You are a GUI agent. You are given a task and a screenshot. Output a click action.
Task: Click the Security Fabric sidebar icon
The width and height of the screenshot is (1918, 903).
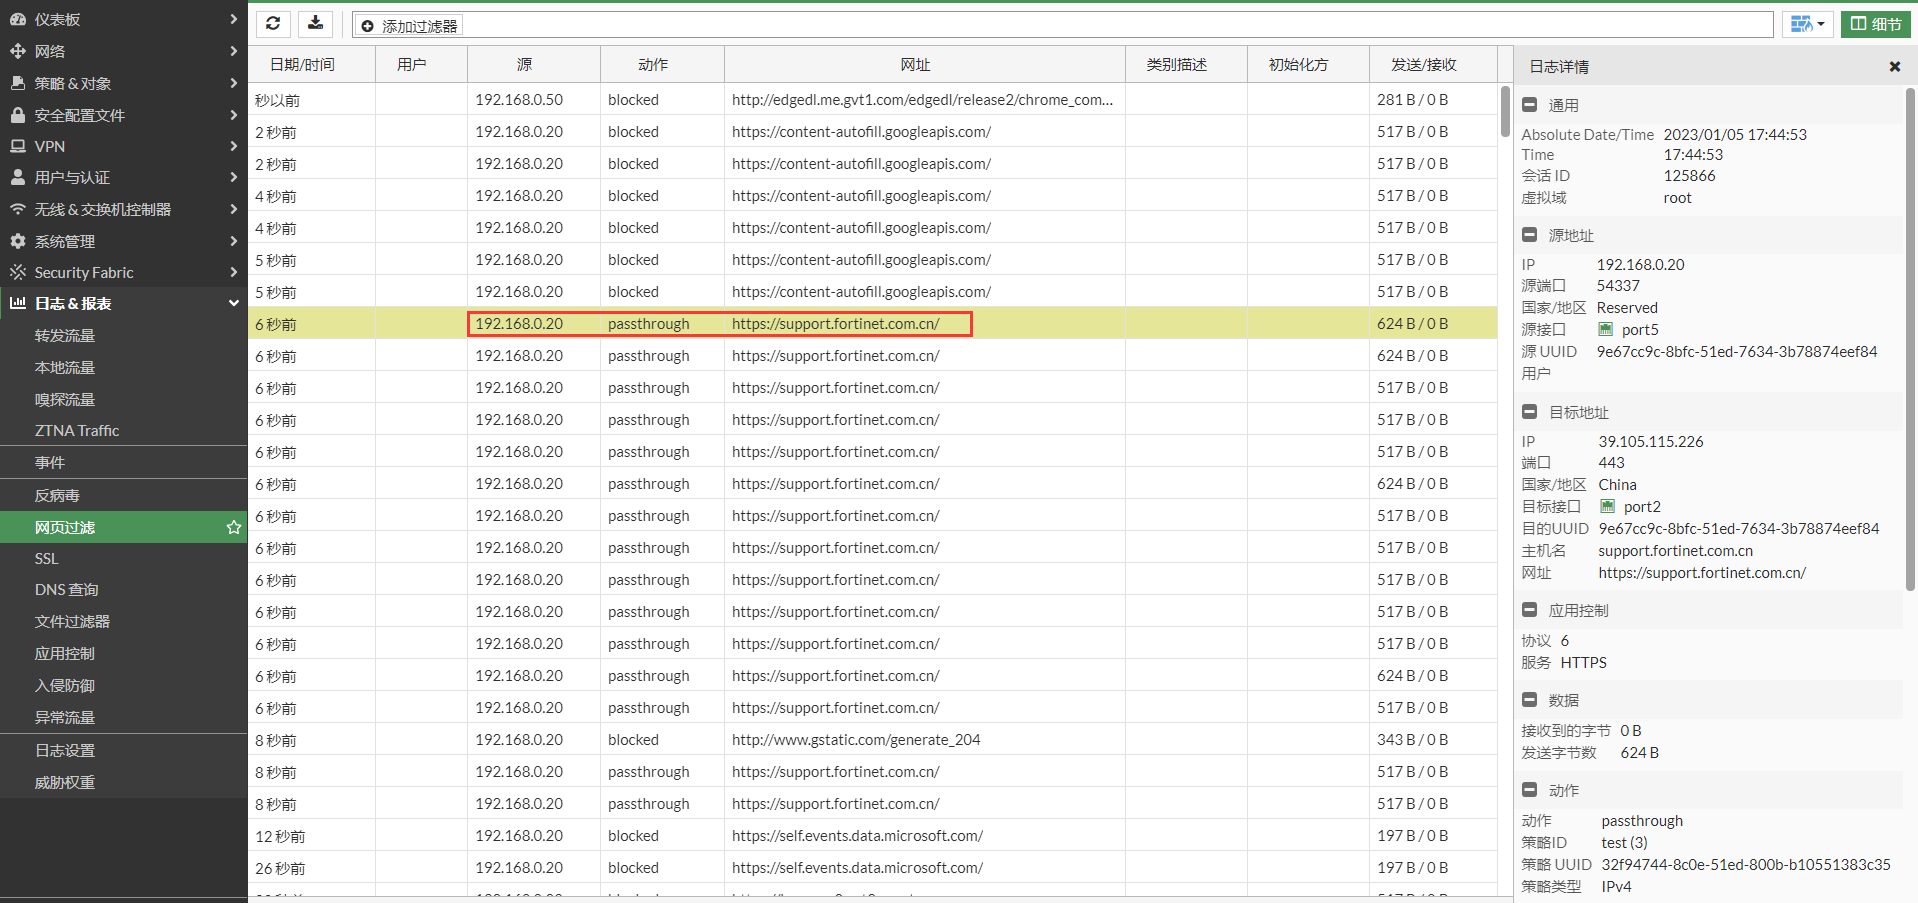coord(18,272)
